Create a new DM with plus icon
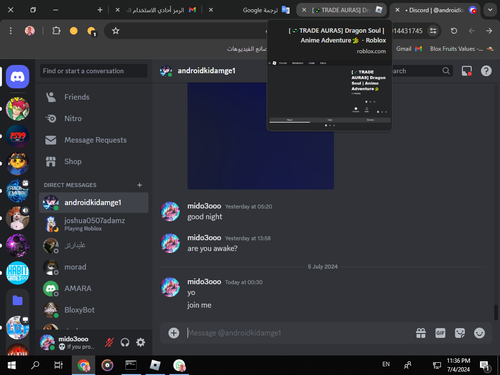Viewport: 500px width, 375px height. point(139,185)
